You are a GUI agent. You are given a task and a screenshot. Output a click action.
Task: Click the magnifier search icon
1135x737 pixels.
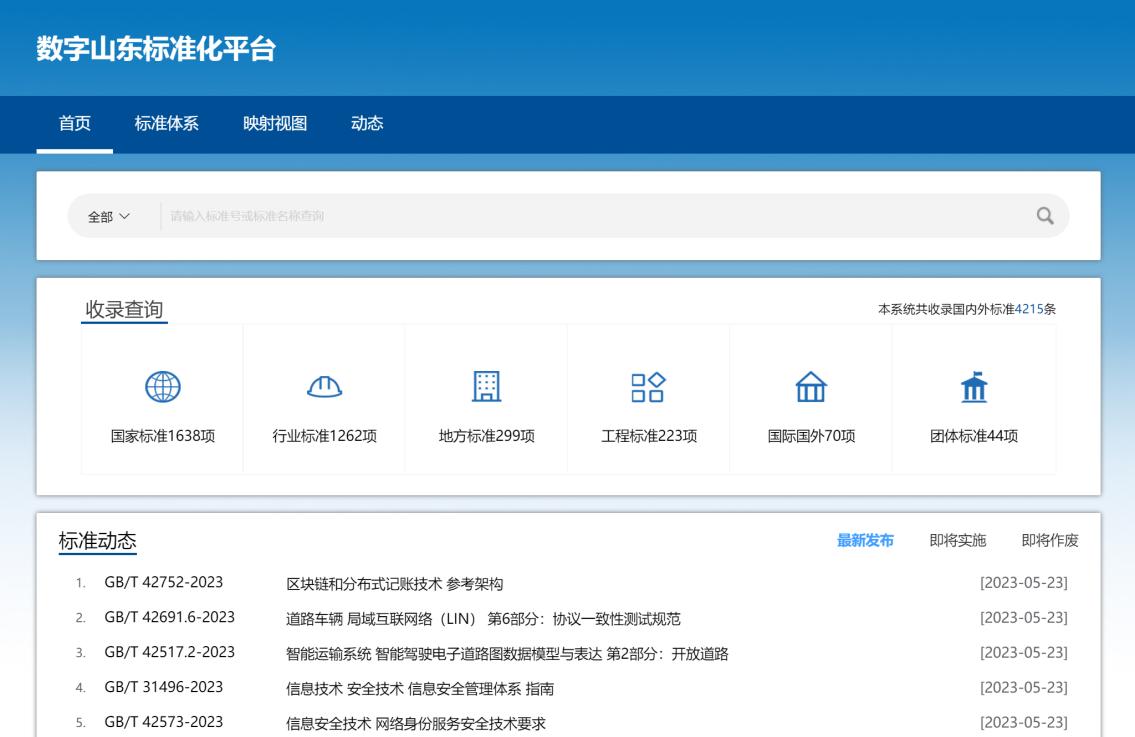(x=1044, y=216)
